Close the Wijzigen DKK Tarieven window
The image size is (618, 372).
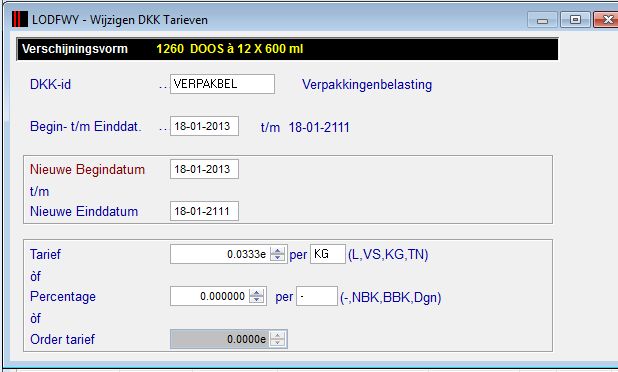click(606, 20)
